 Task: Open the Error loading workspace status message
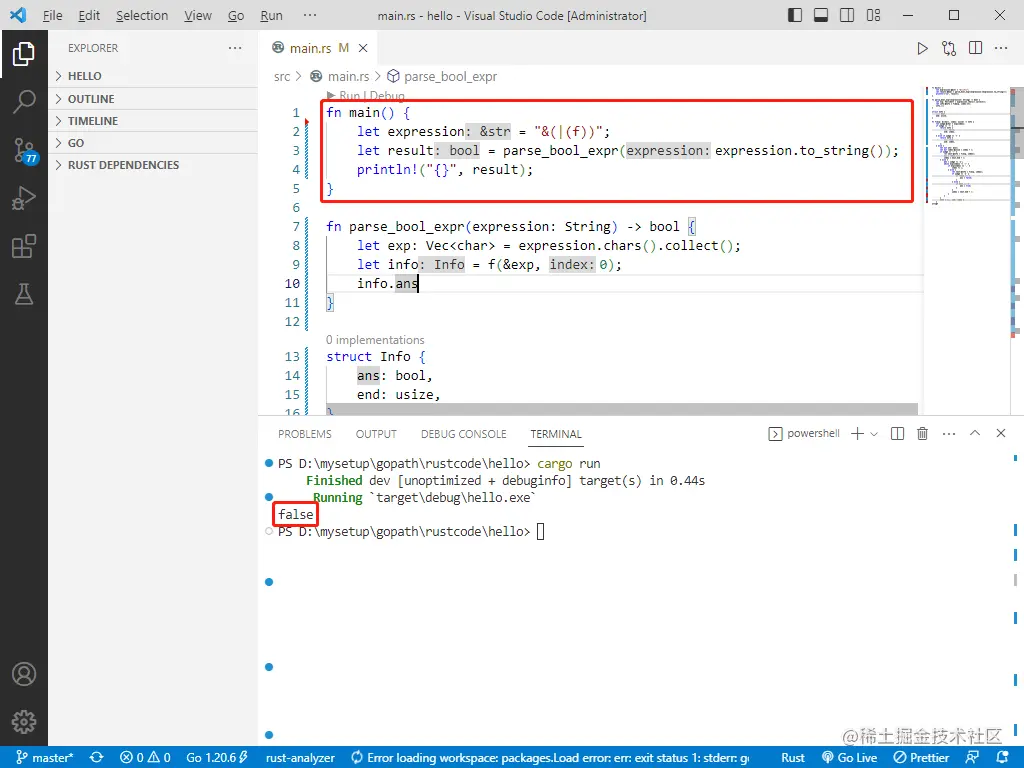pos(551,758)
